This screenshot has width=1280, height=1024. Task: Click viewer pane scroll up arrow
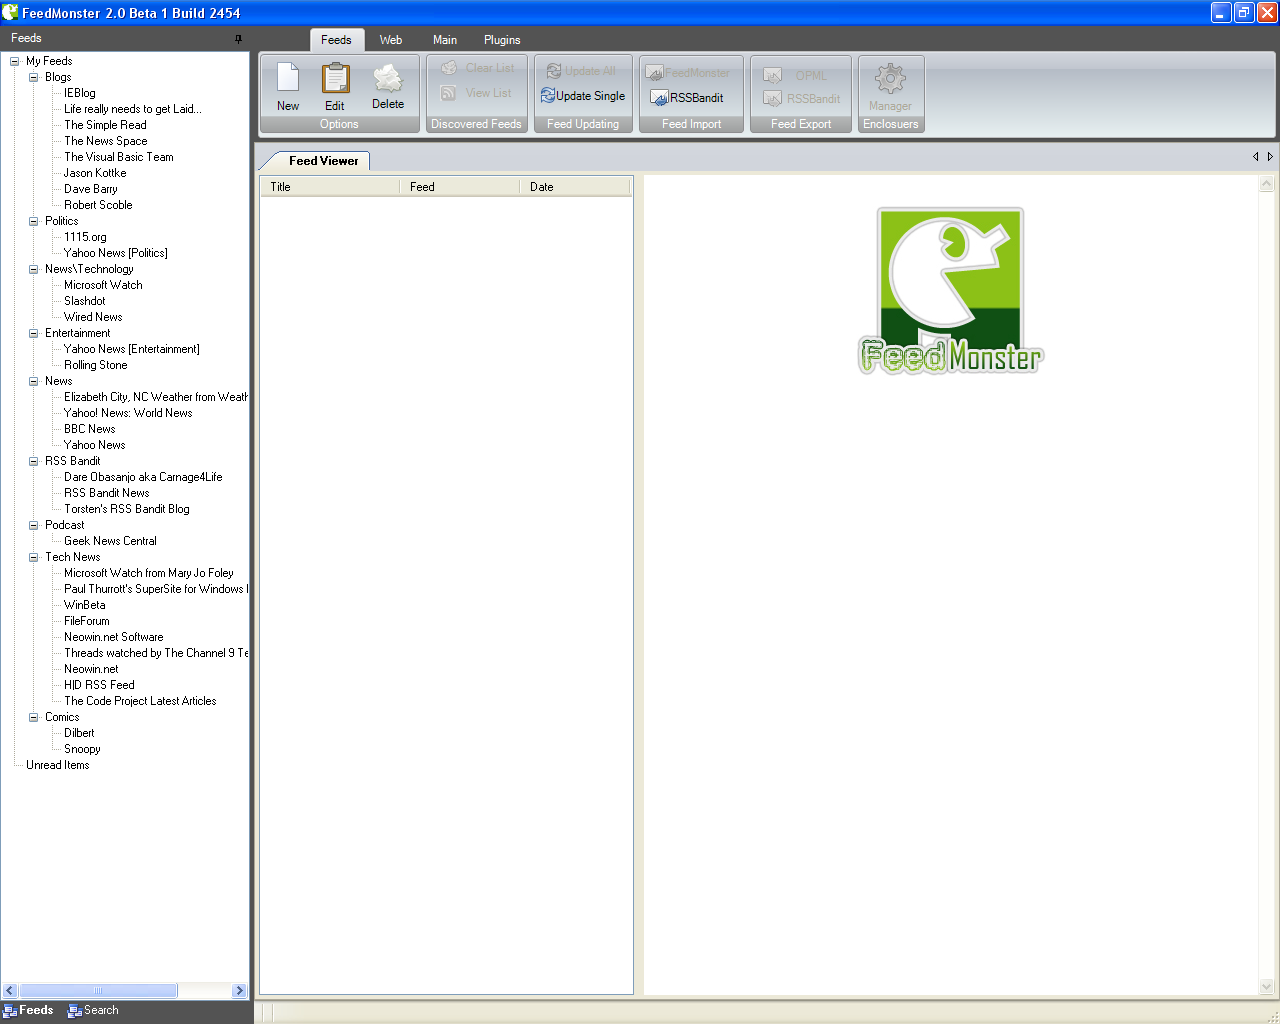pos(1266,184)
